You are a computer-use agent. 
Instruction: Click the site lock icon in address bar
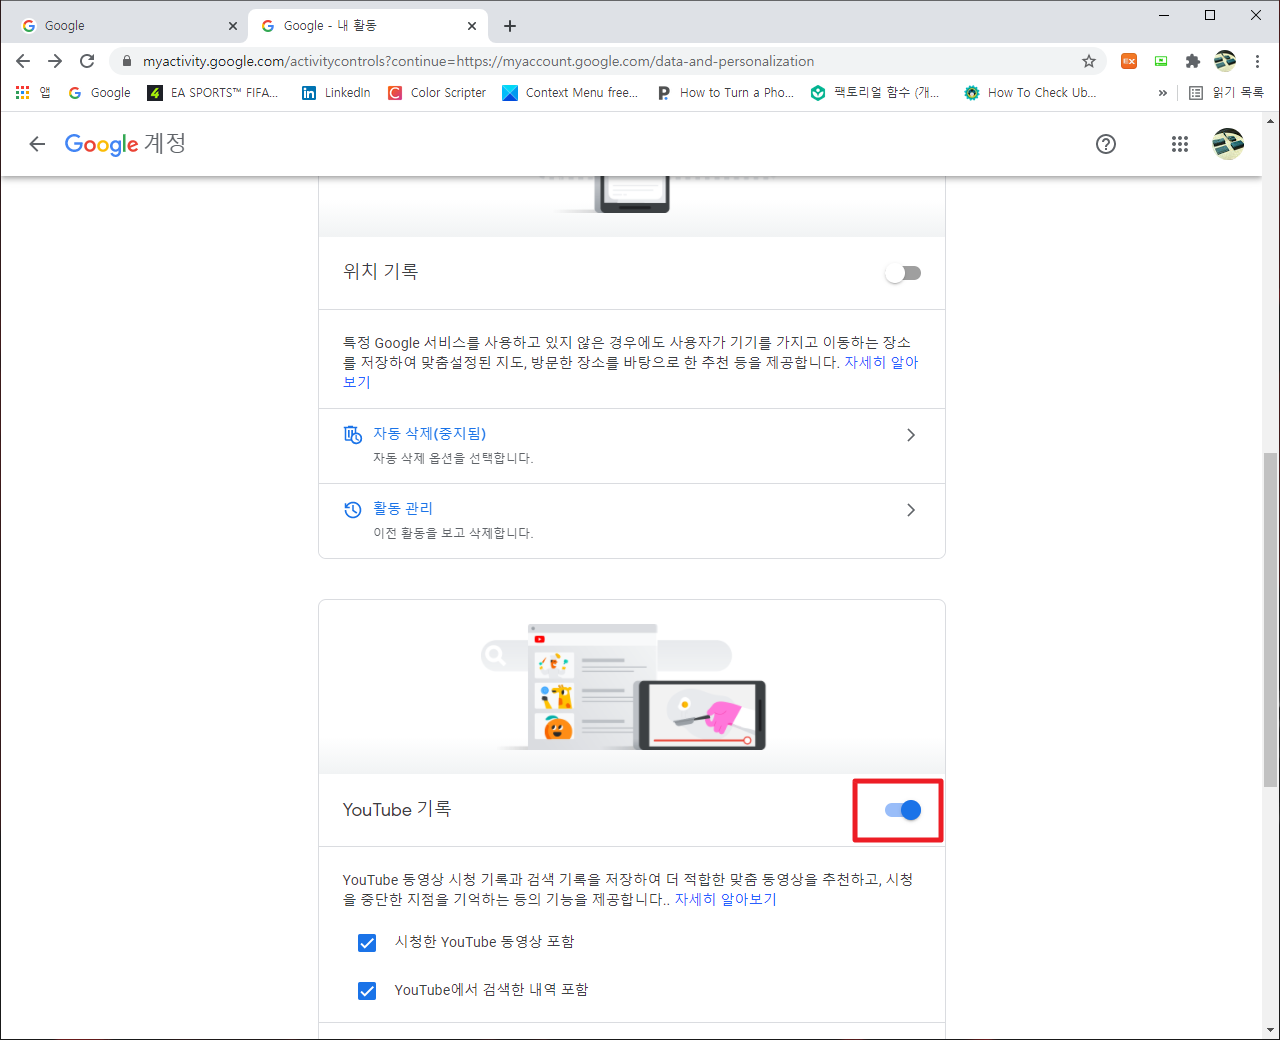click(x=127, y=61)
